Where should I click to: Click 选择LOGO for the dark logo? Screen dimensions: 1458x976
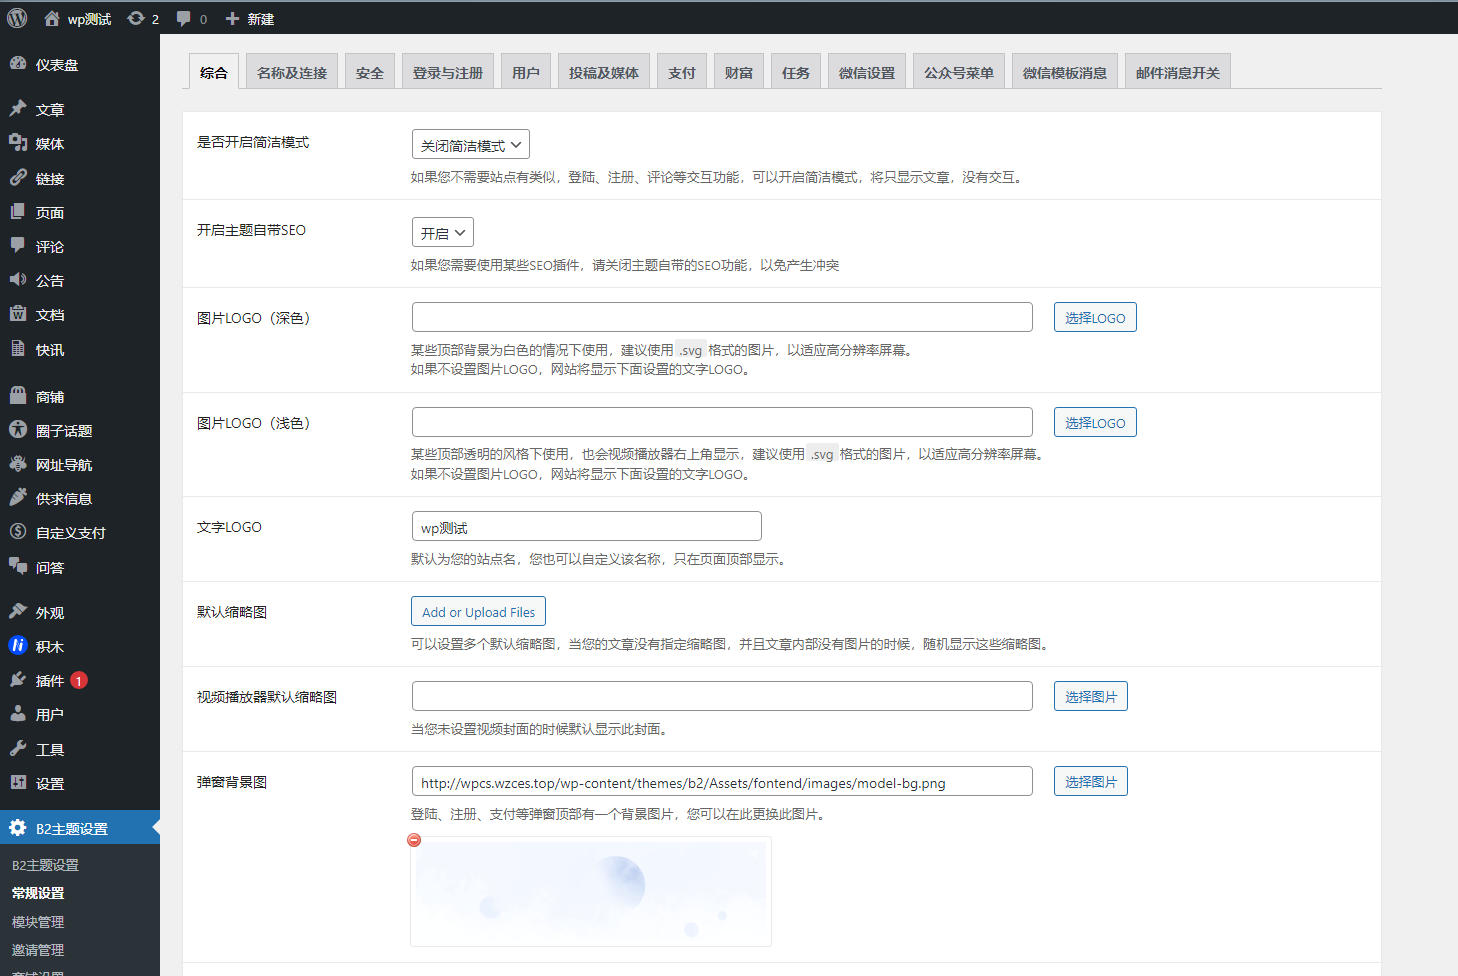pyautogui.click(x=1094, y=318)
